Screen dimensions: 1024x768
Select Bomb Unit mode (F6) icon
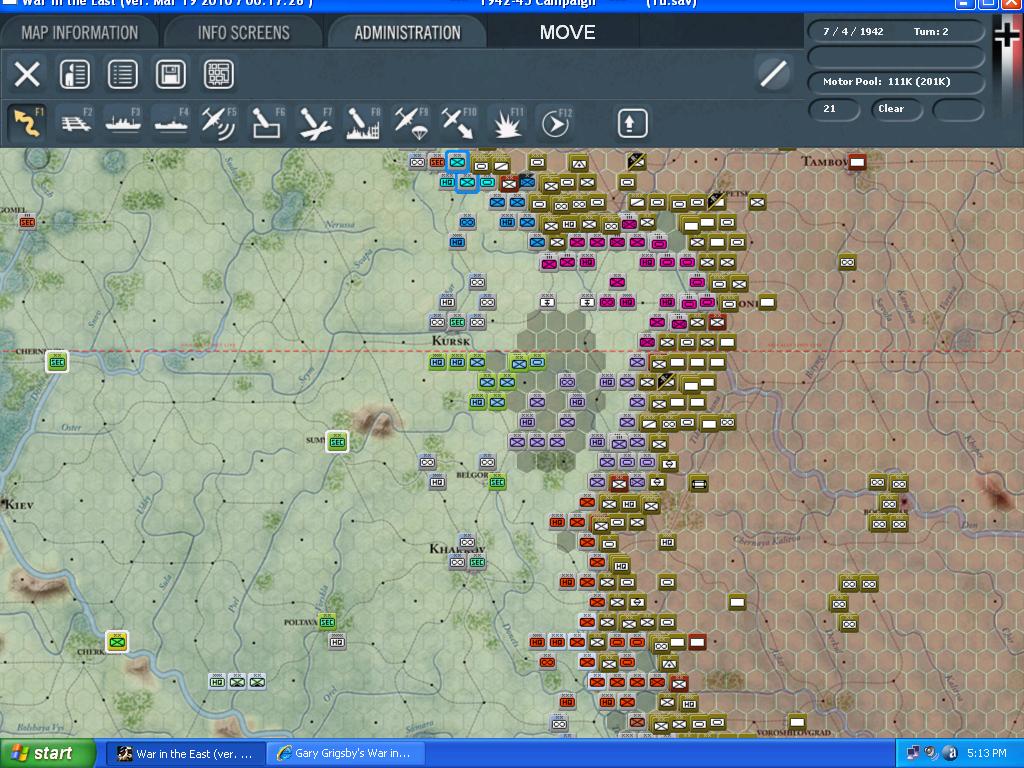point(267,123)
